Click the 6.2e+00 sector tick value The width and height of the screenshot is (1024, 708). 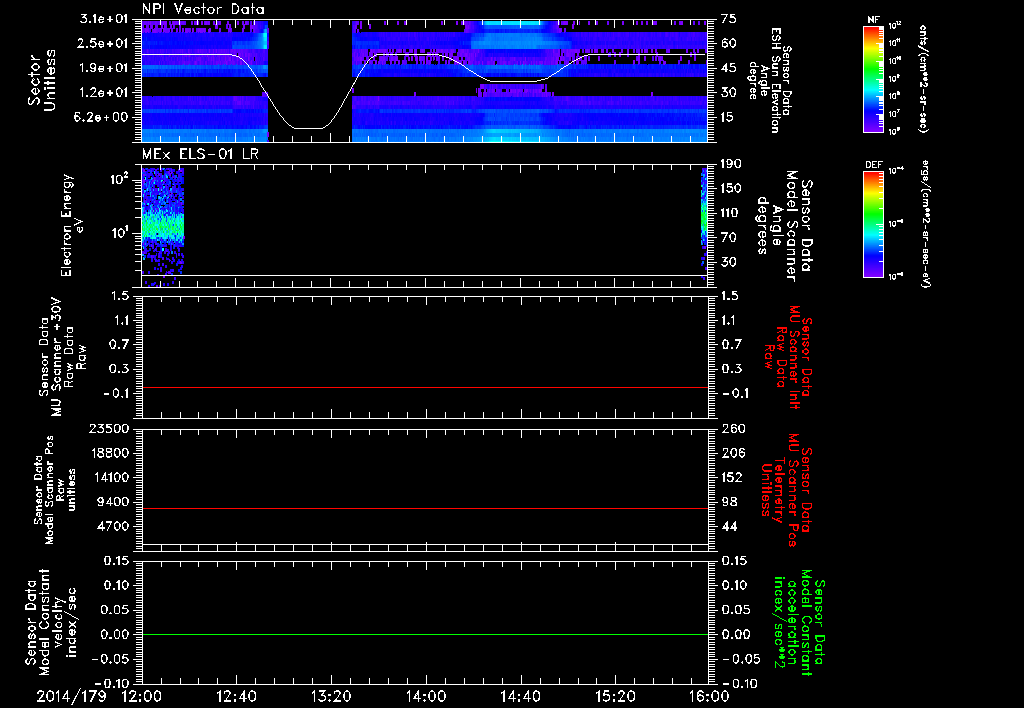(x=99, y=118)
